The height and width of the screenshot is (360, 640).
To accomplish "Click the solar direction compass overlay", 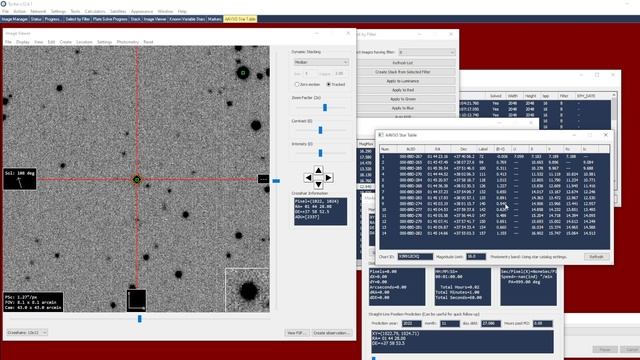I will 20,179.
